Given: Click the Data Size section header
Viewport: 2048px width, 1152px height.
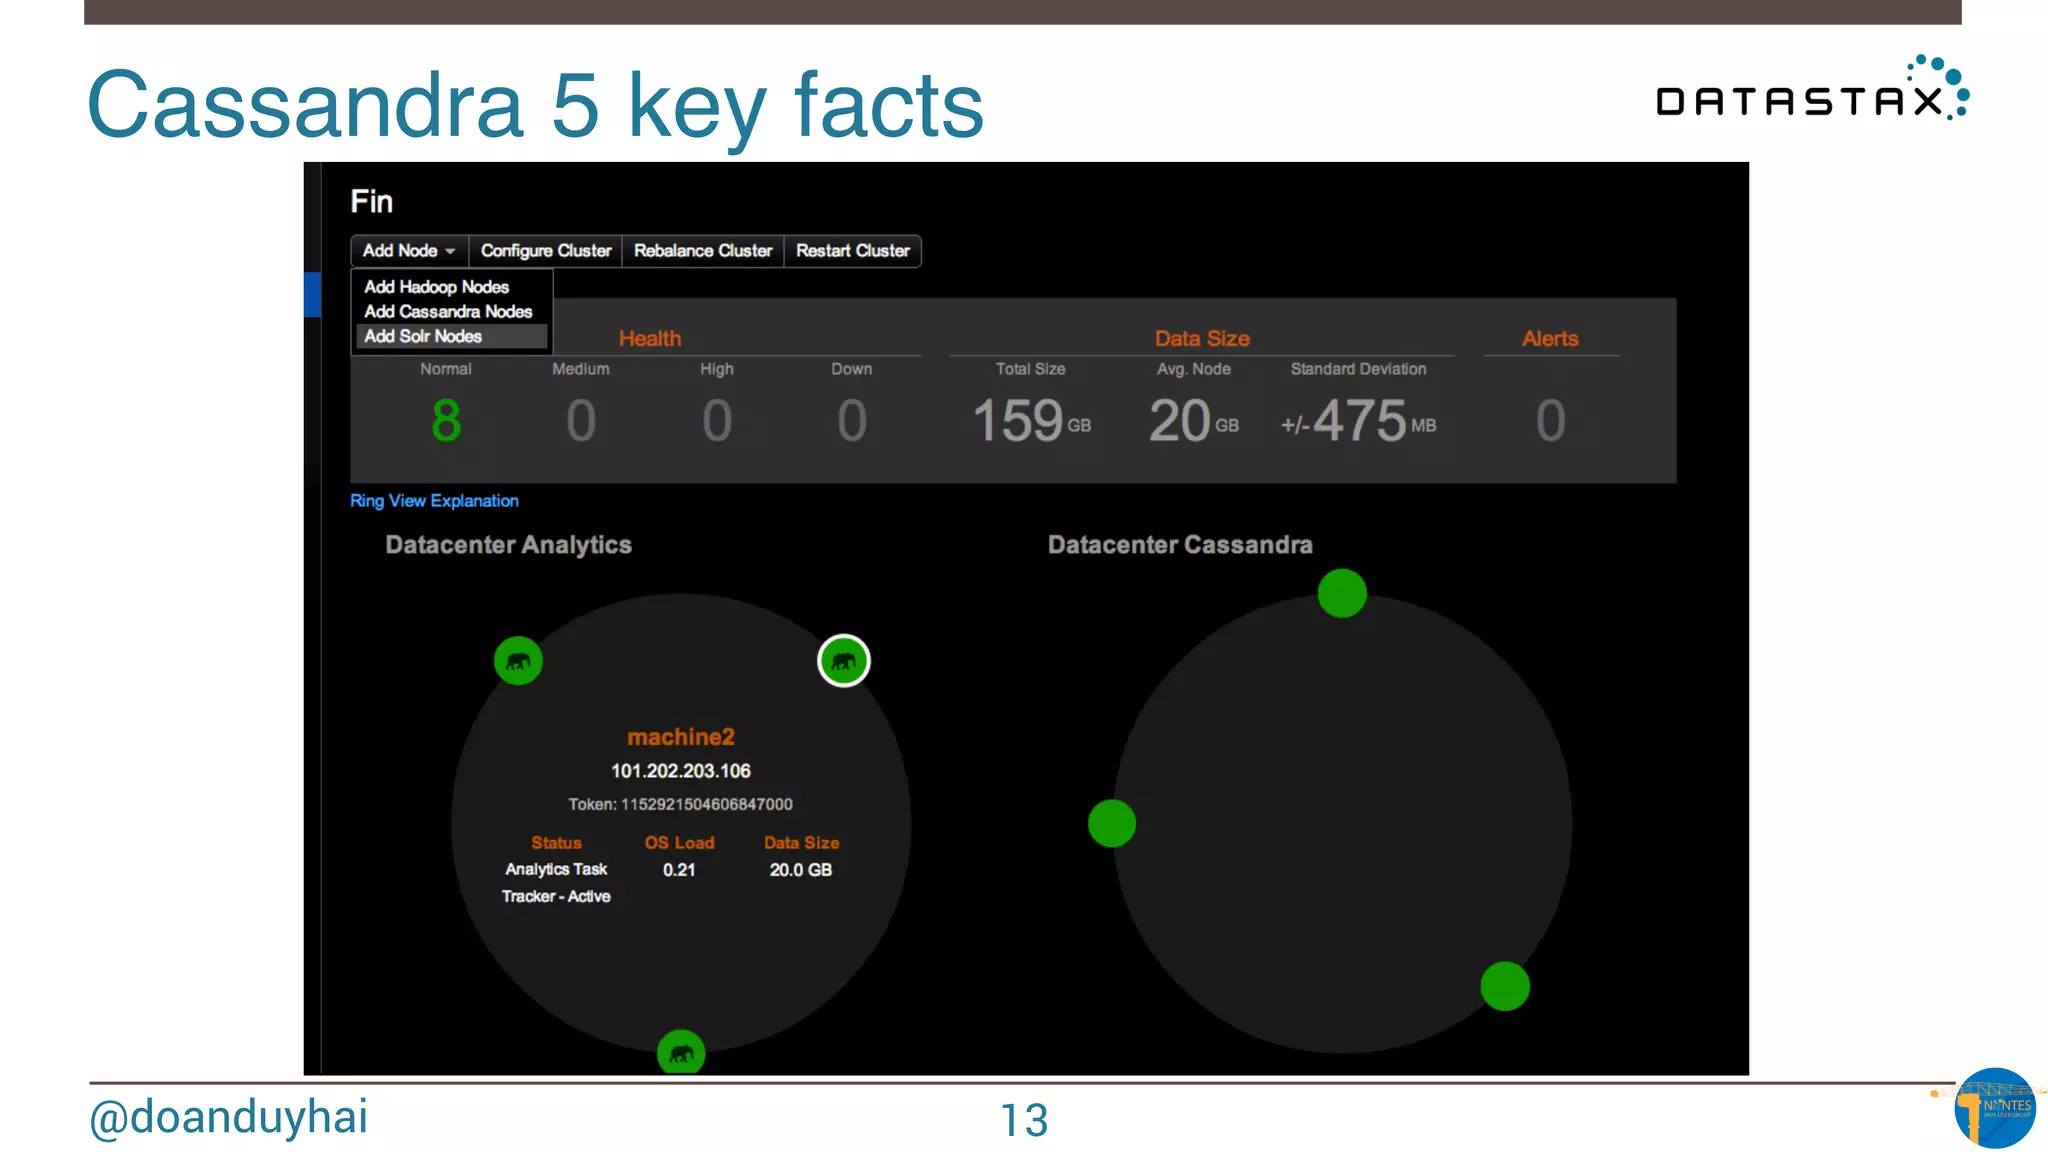Looking at the screenshot, I should 1203,339.
